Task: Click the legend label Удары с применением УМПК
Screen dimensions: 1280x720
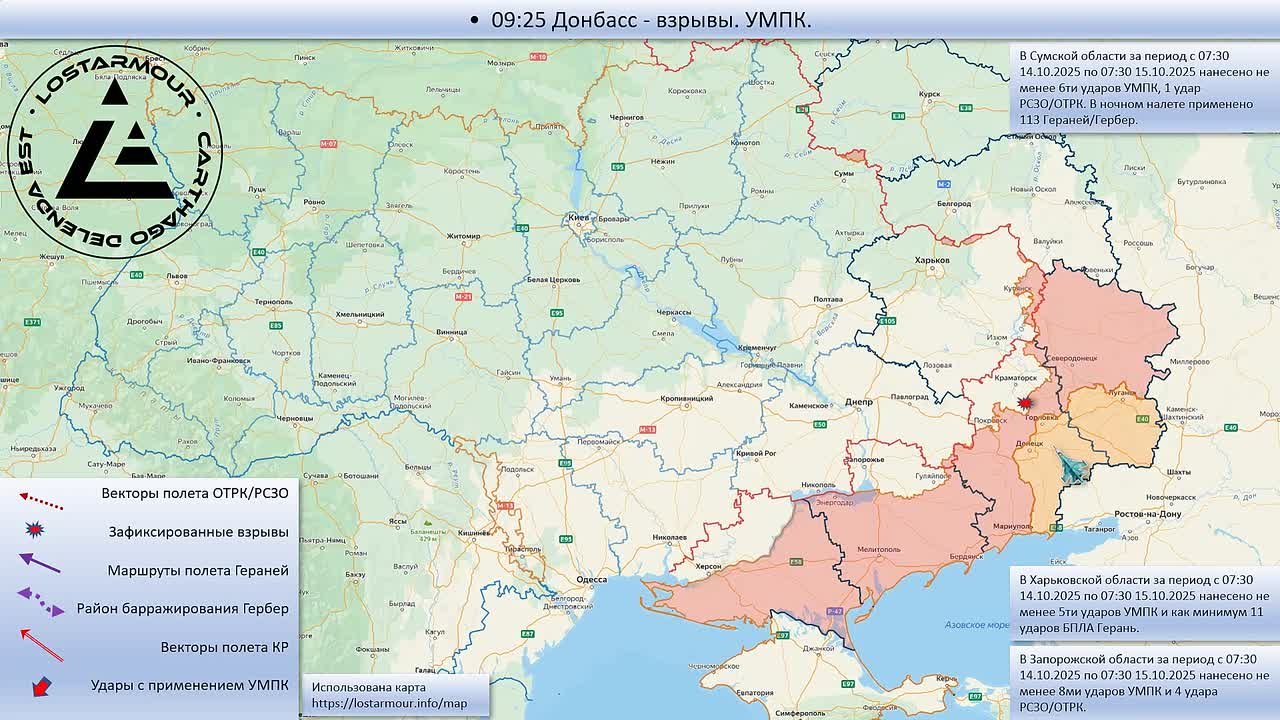Action: (189, 685)
